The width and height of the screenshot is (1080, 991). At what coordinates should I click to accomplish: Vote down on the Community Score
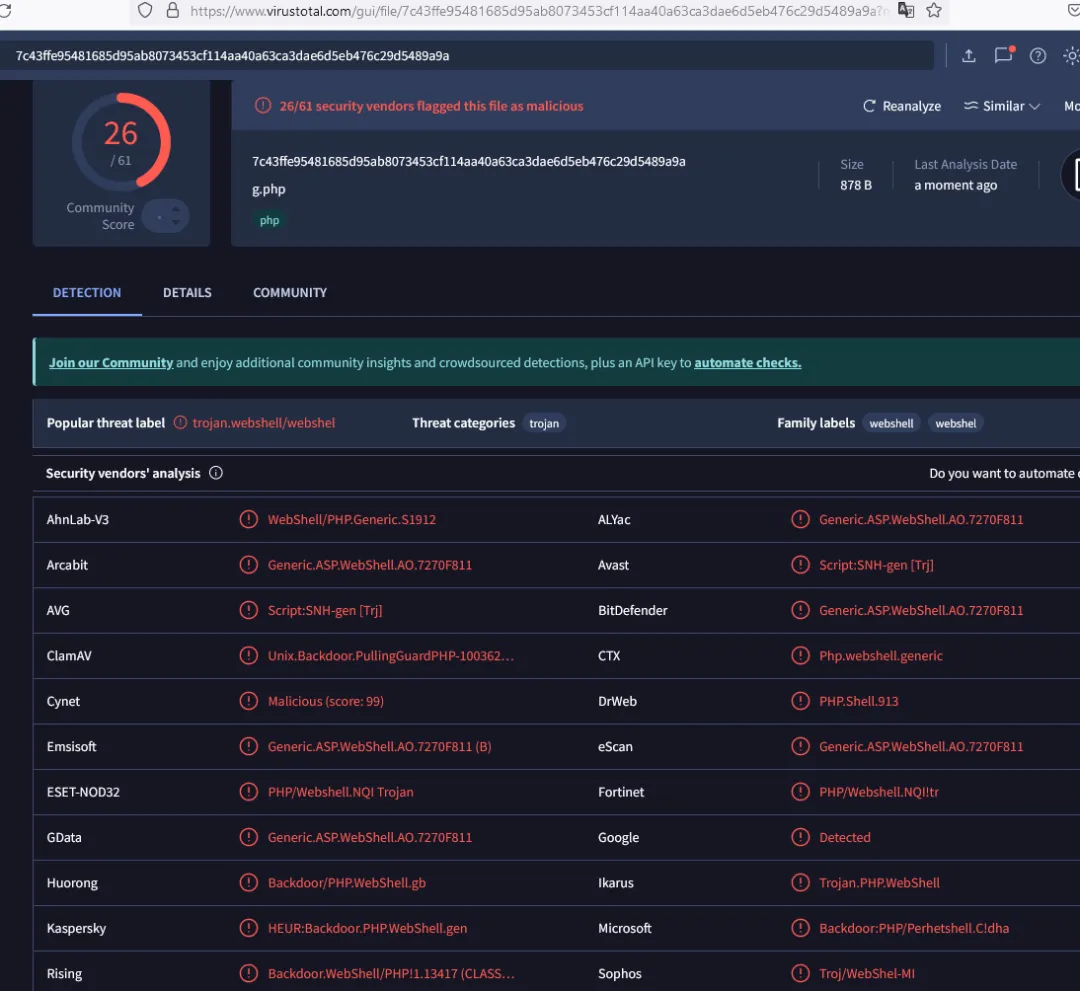(x=176, y=223)
